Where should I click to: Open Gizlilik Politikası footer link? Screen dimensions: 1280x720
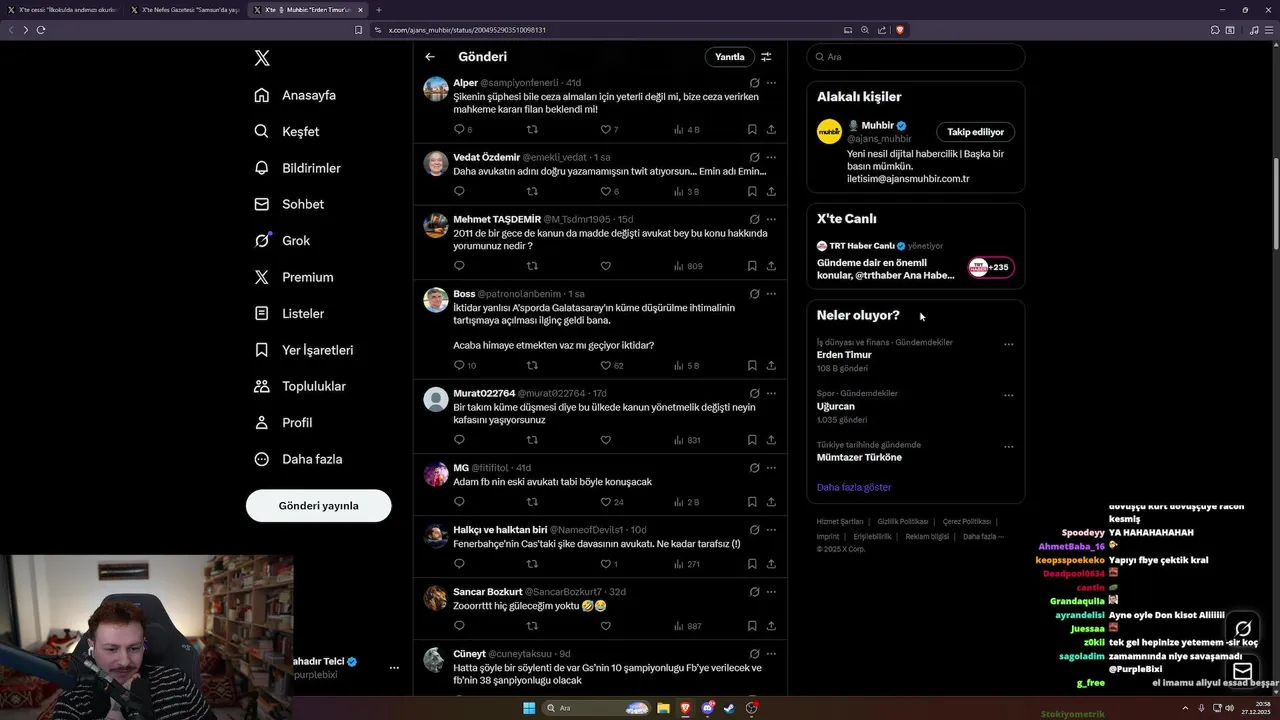click(x=904, y=522)
